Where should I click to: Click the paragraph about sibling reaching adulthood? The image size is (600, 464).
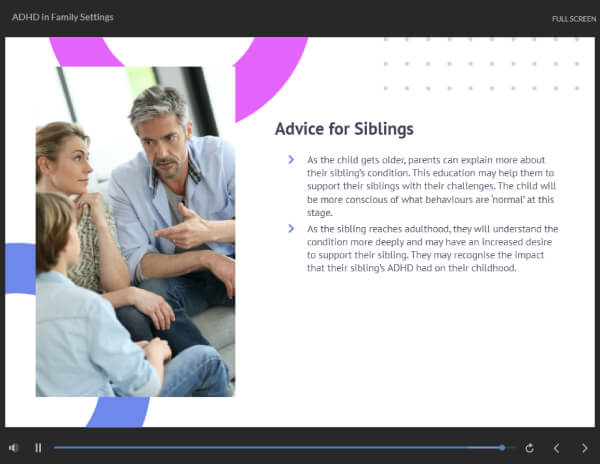432,248
